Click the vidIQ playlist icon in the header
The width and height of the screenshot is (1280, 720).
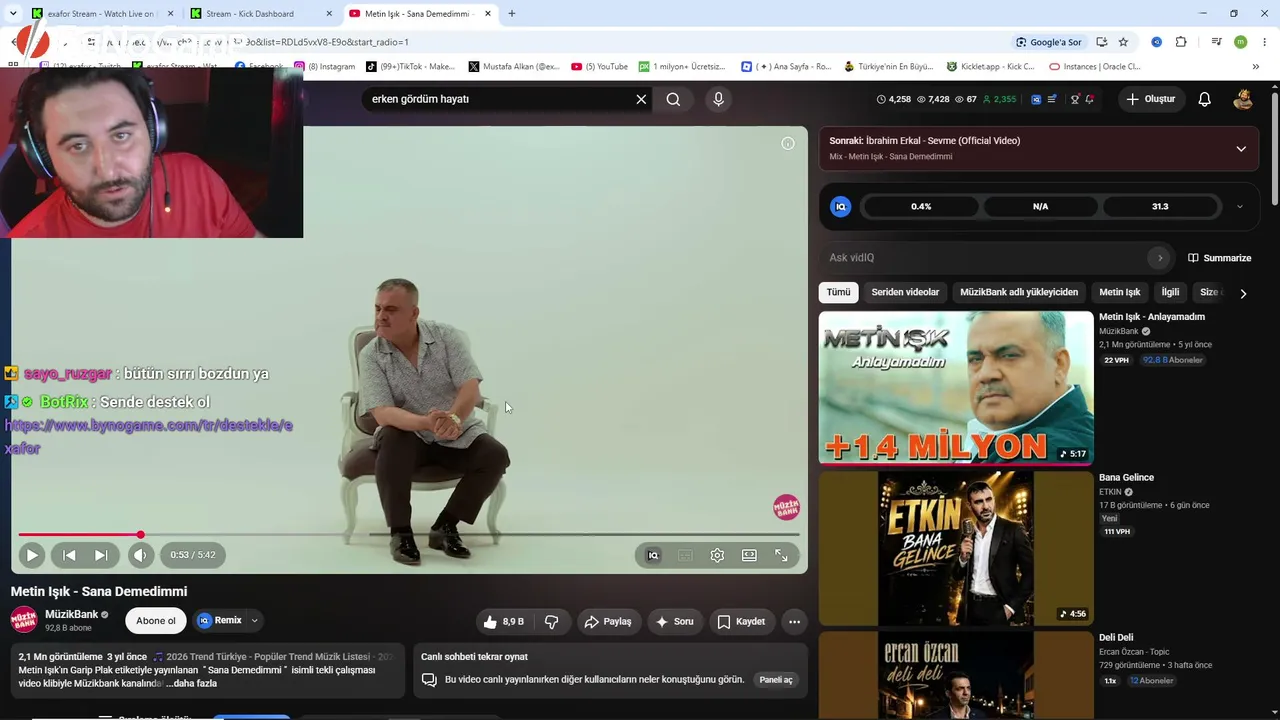[x=1052, y=99]
